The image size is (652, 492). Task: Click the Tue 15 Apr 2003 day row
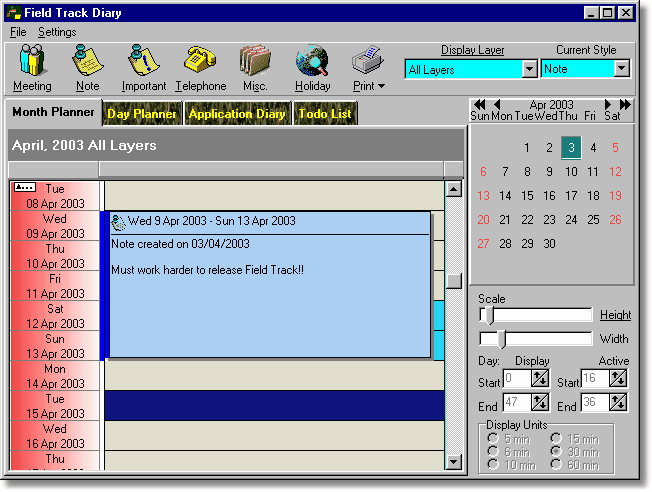click(274, 405)
